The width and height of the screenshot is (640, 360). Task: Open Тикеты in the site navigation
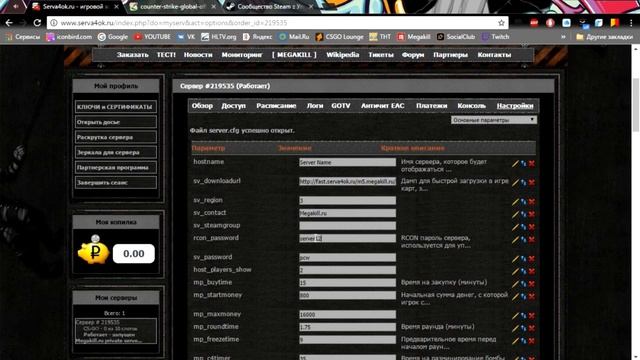(x=381, y=55)
